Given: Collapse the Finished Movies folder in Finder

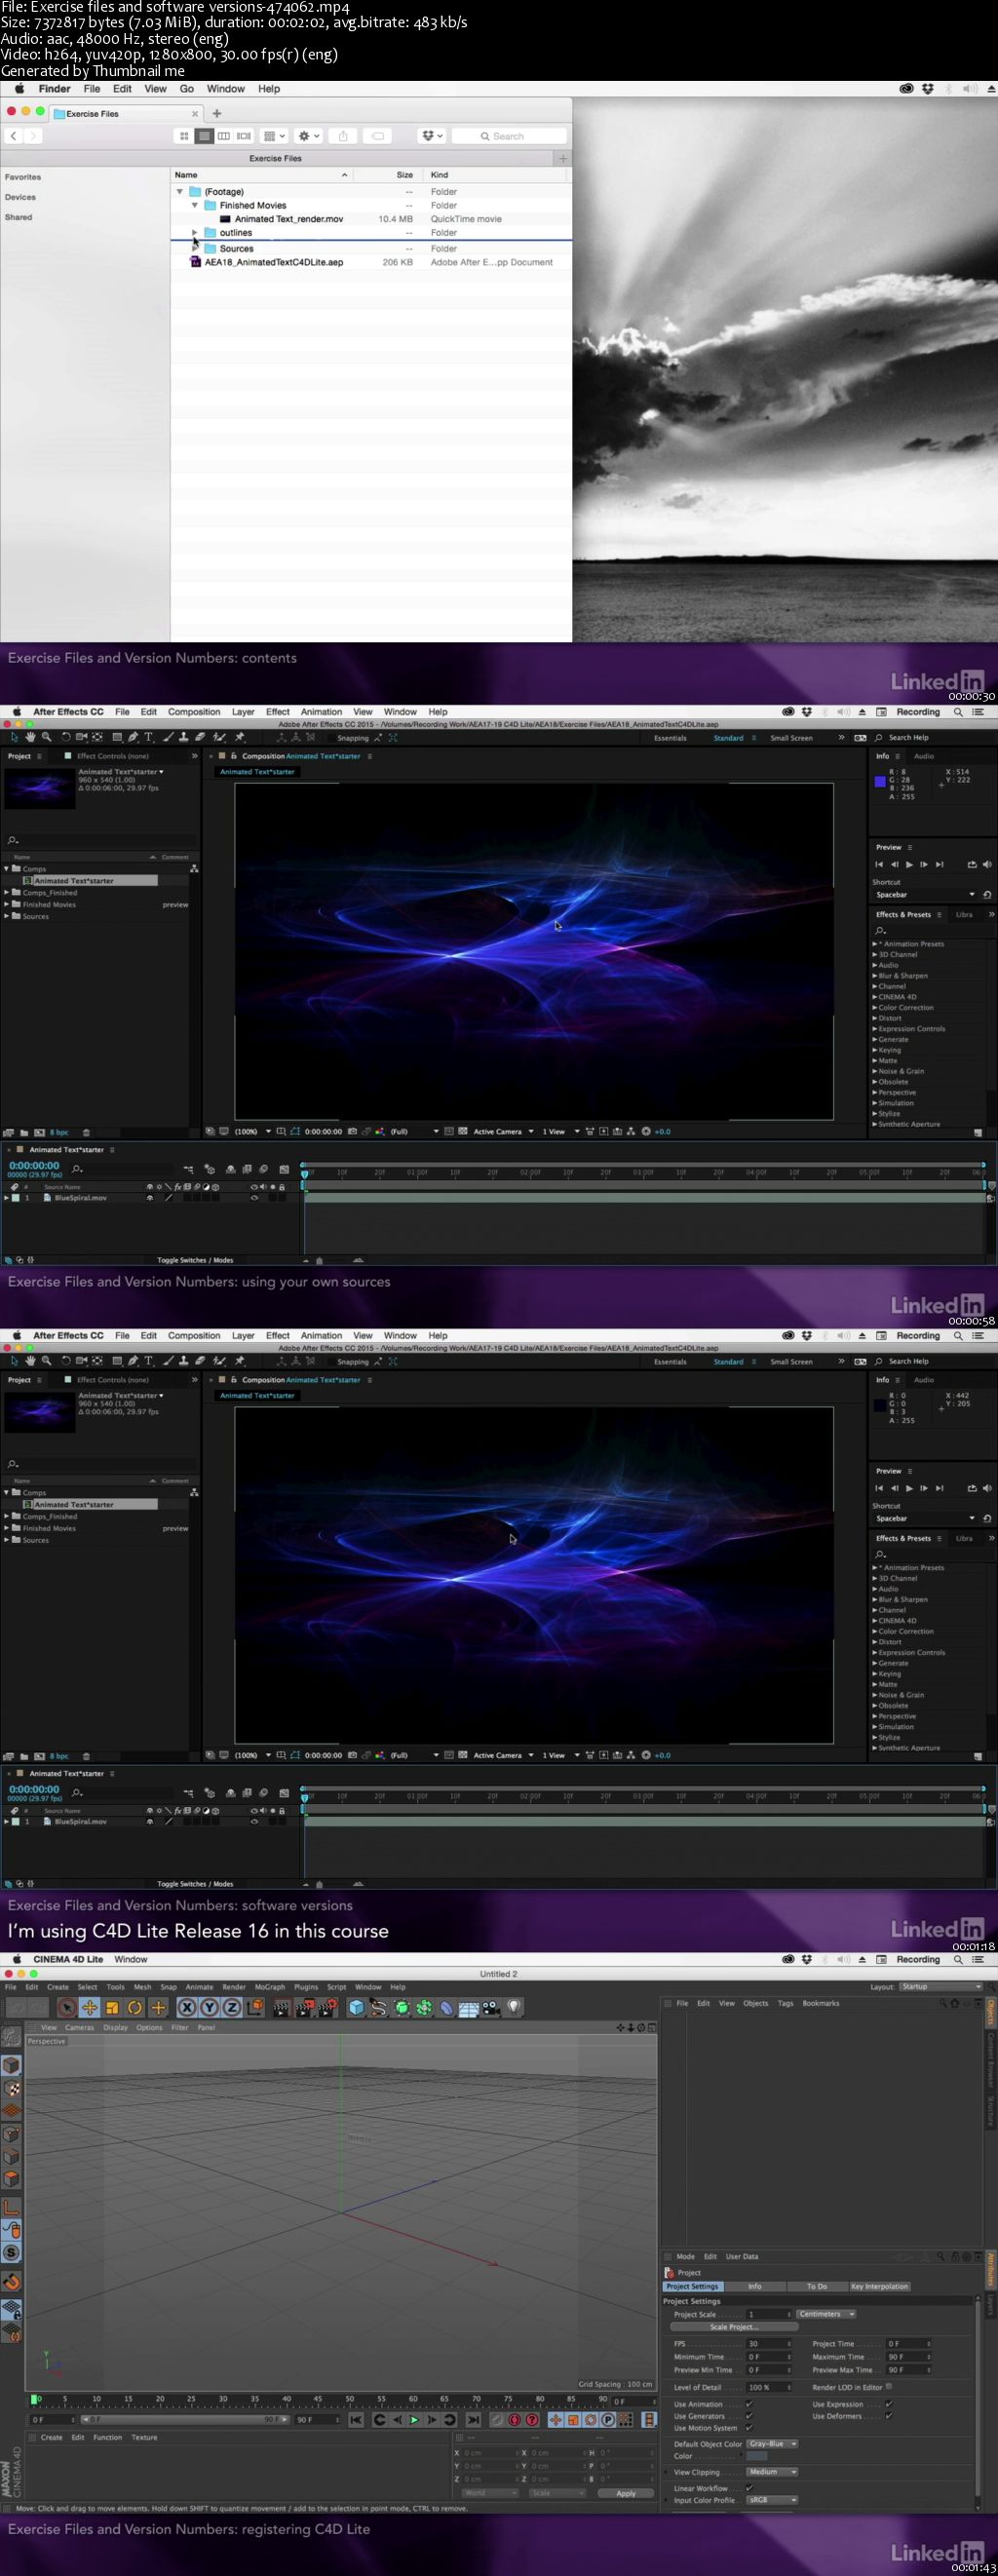Looking at the screenshot, I should click(195, 205).
